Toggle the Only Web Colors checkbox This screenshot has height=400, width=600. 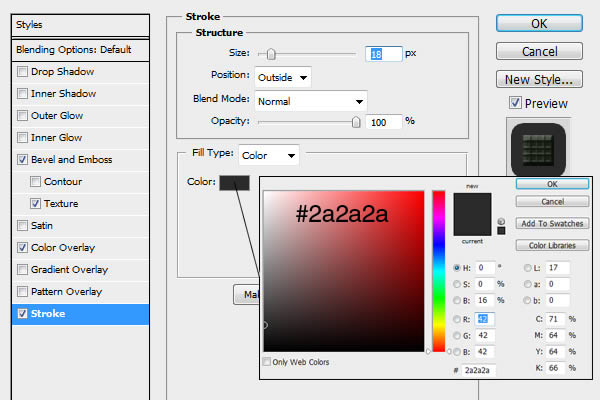(266, 362)
